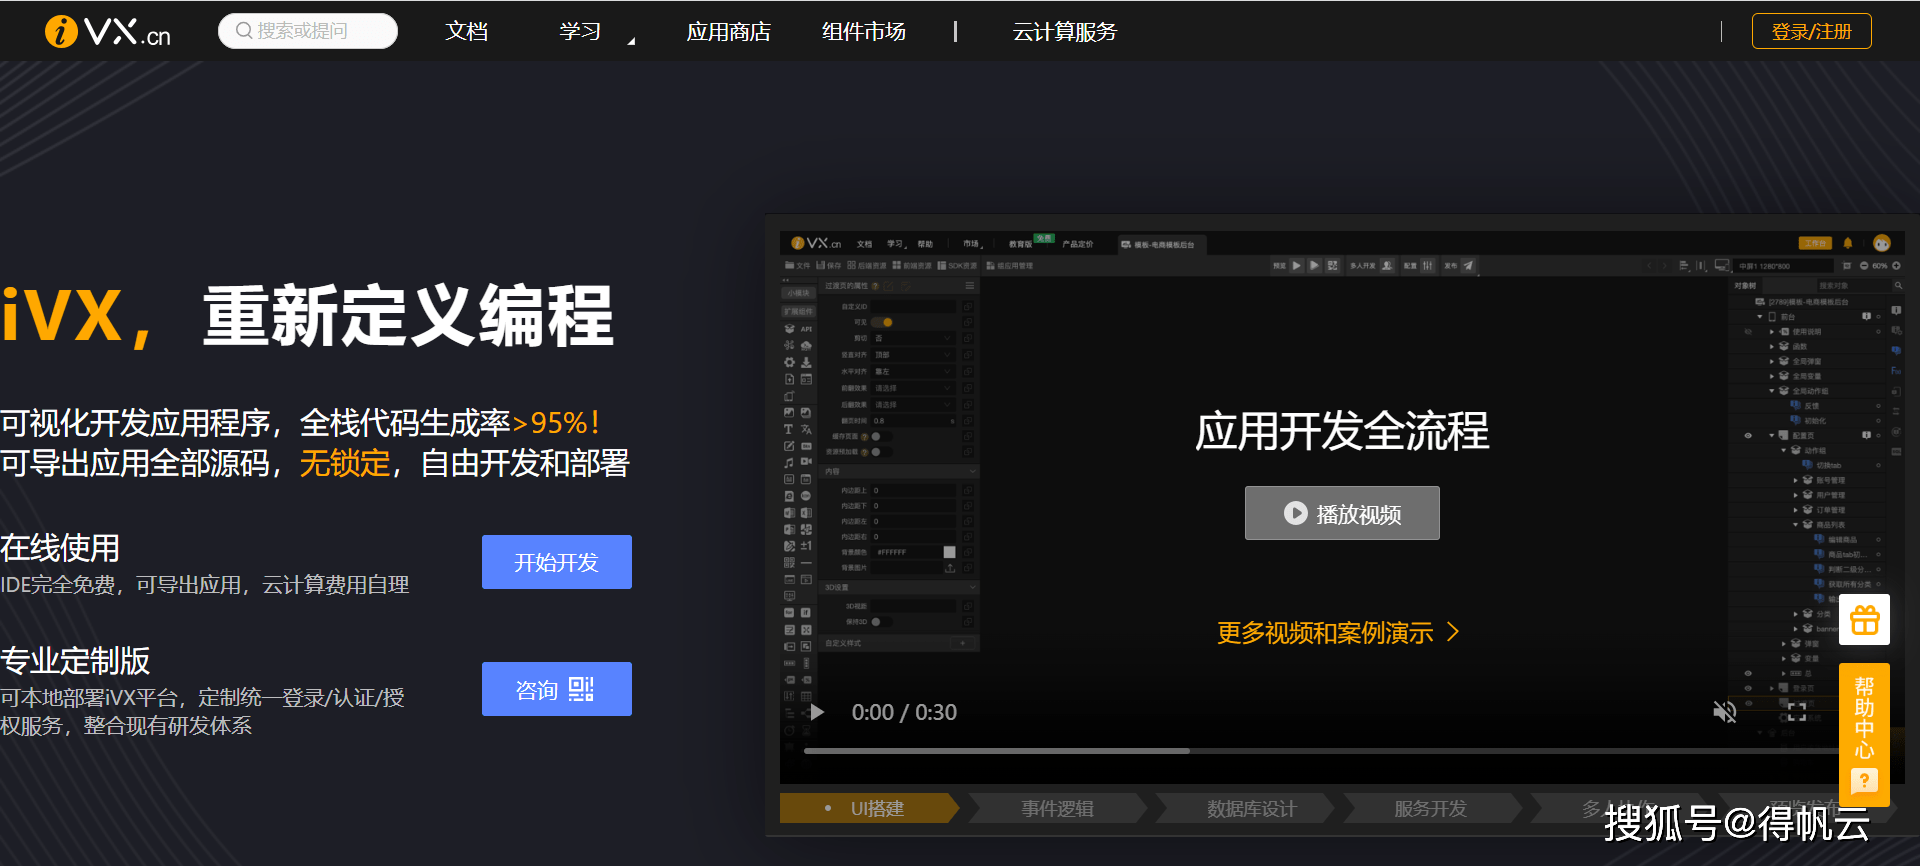The width and height of the screenshot is (1920, 866).
Task: Click the gift box icon
Action: coord(1864,620)
